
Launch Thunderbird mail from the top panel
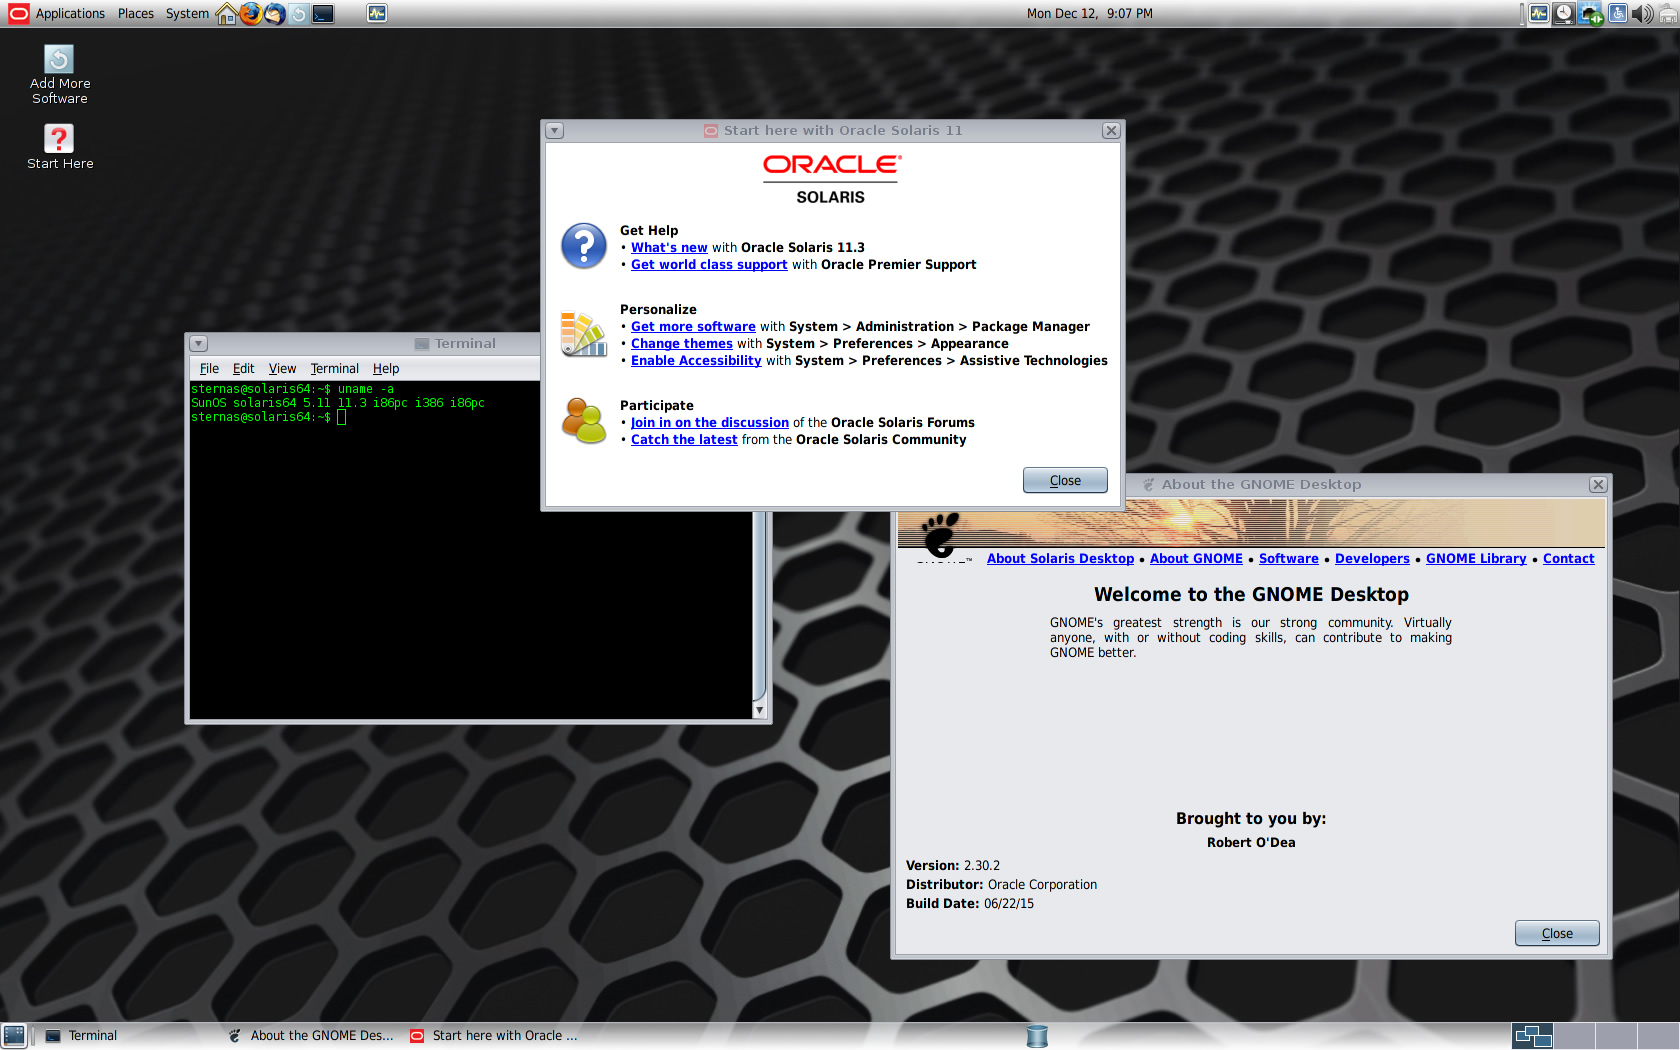[274, 13]
